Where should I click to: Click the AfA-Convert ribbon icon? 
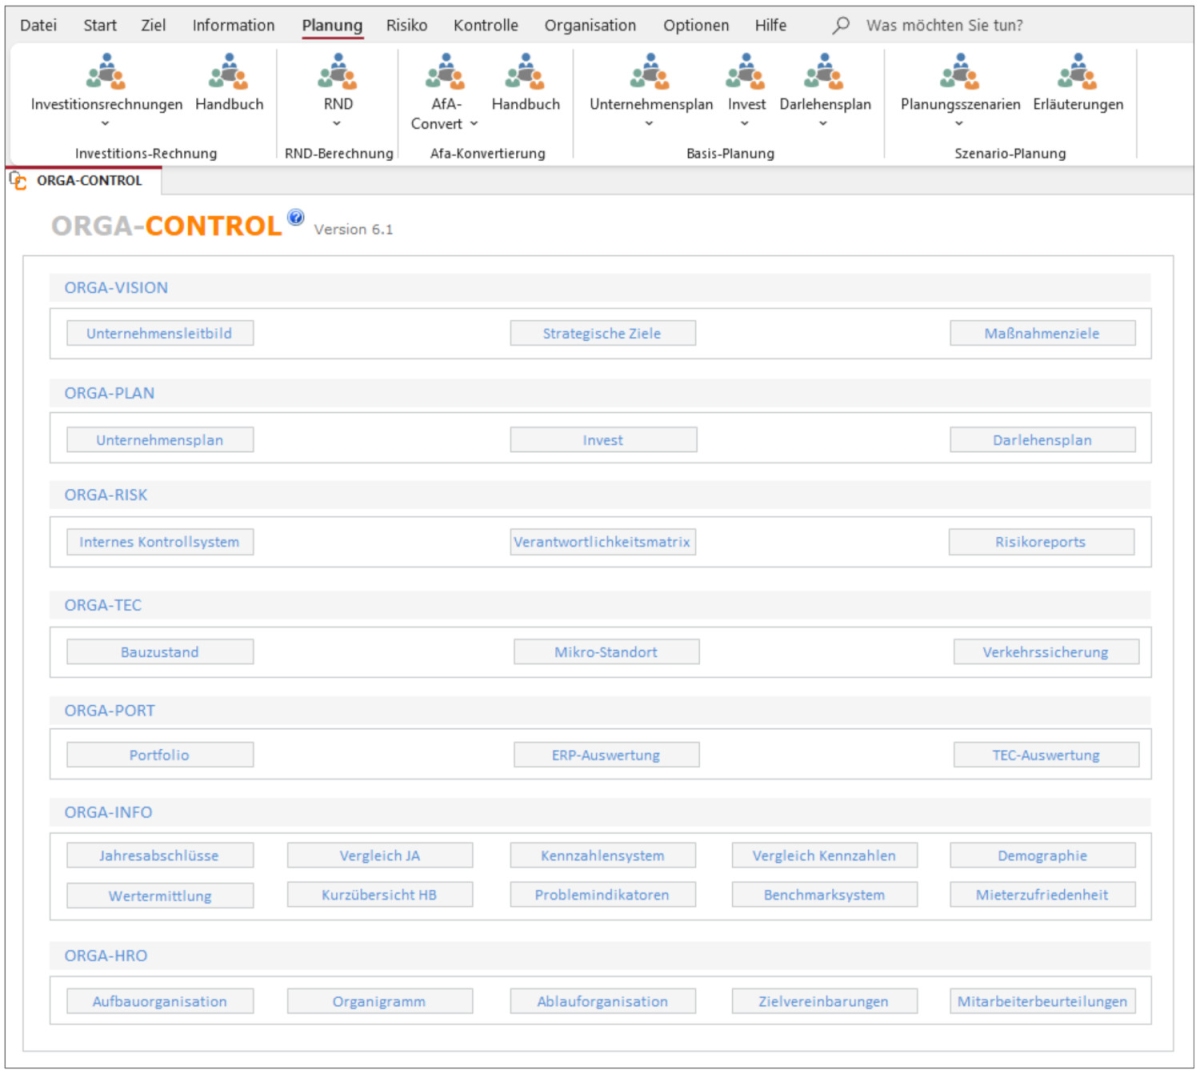pos(445,73)
